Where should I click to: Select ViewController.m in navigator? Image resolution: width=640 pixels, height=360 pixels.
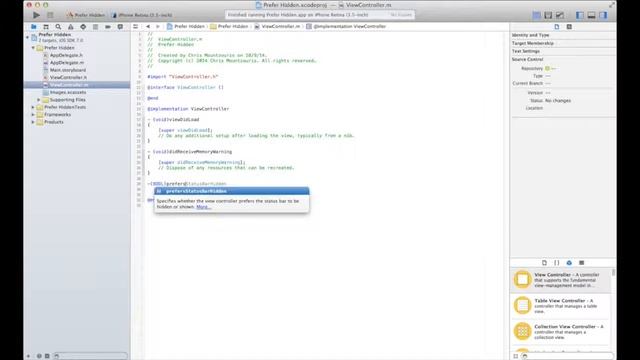[77, 85]
